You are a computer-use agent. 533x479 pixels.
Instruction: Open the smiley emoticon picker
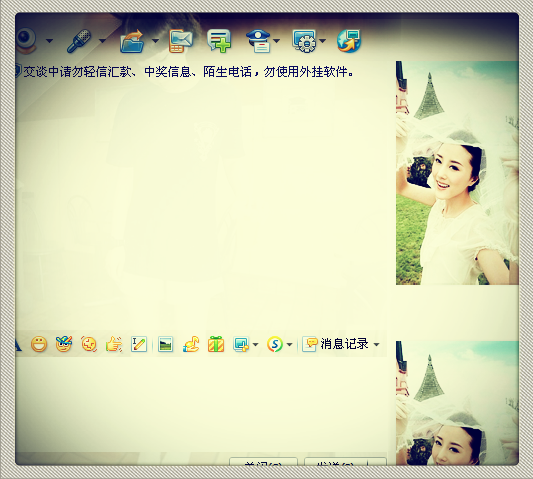[39, 344]
